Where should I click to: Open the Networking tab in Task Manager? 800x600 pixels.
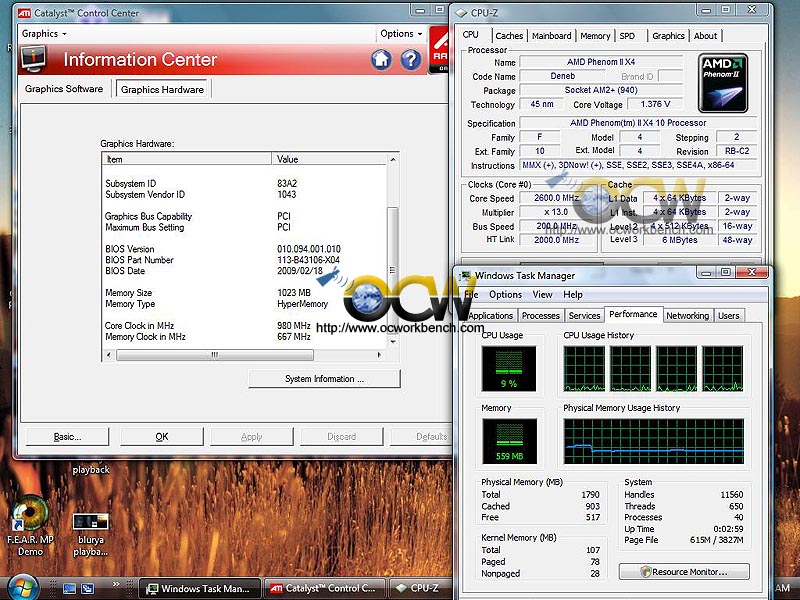pos(687,316)
